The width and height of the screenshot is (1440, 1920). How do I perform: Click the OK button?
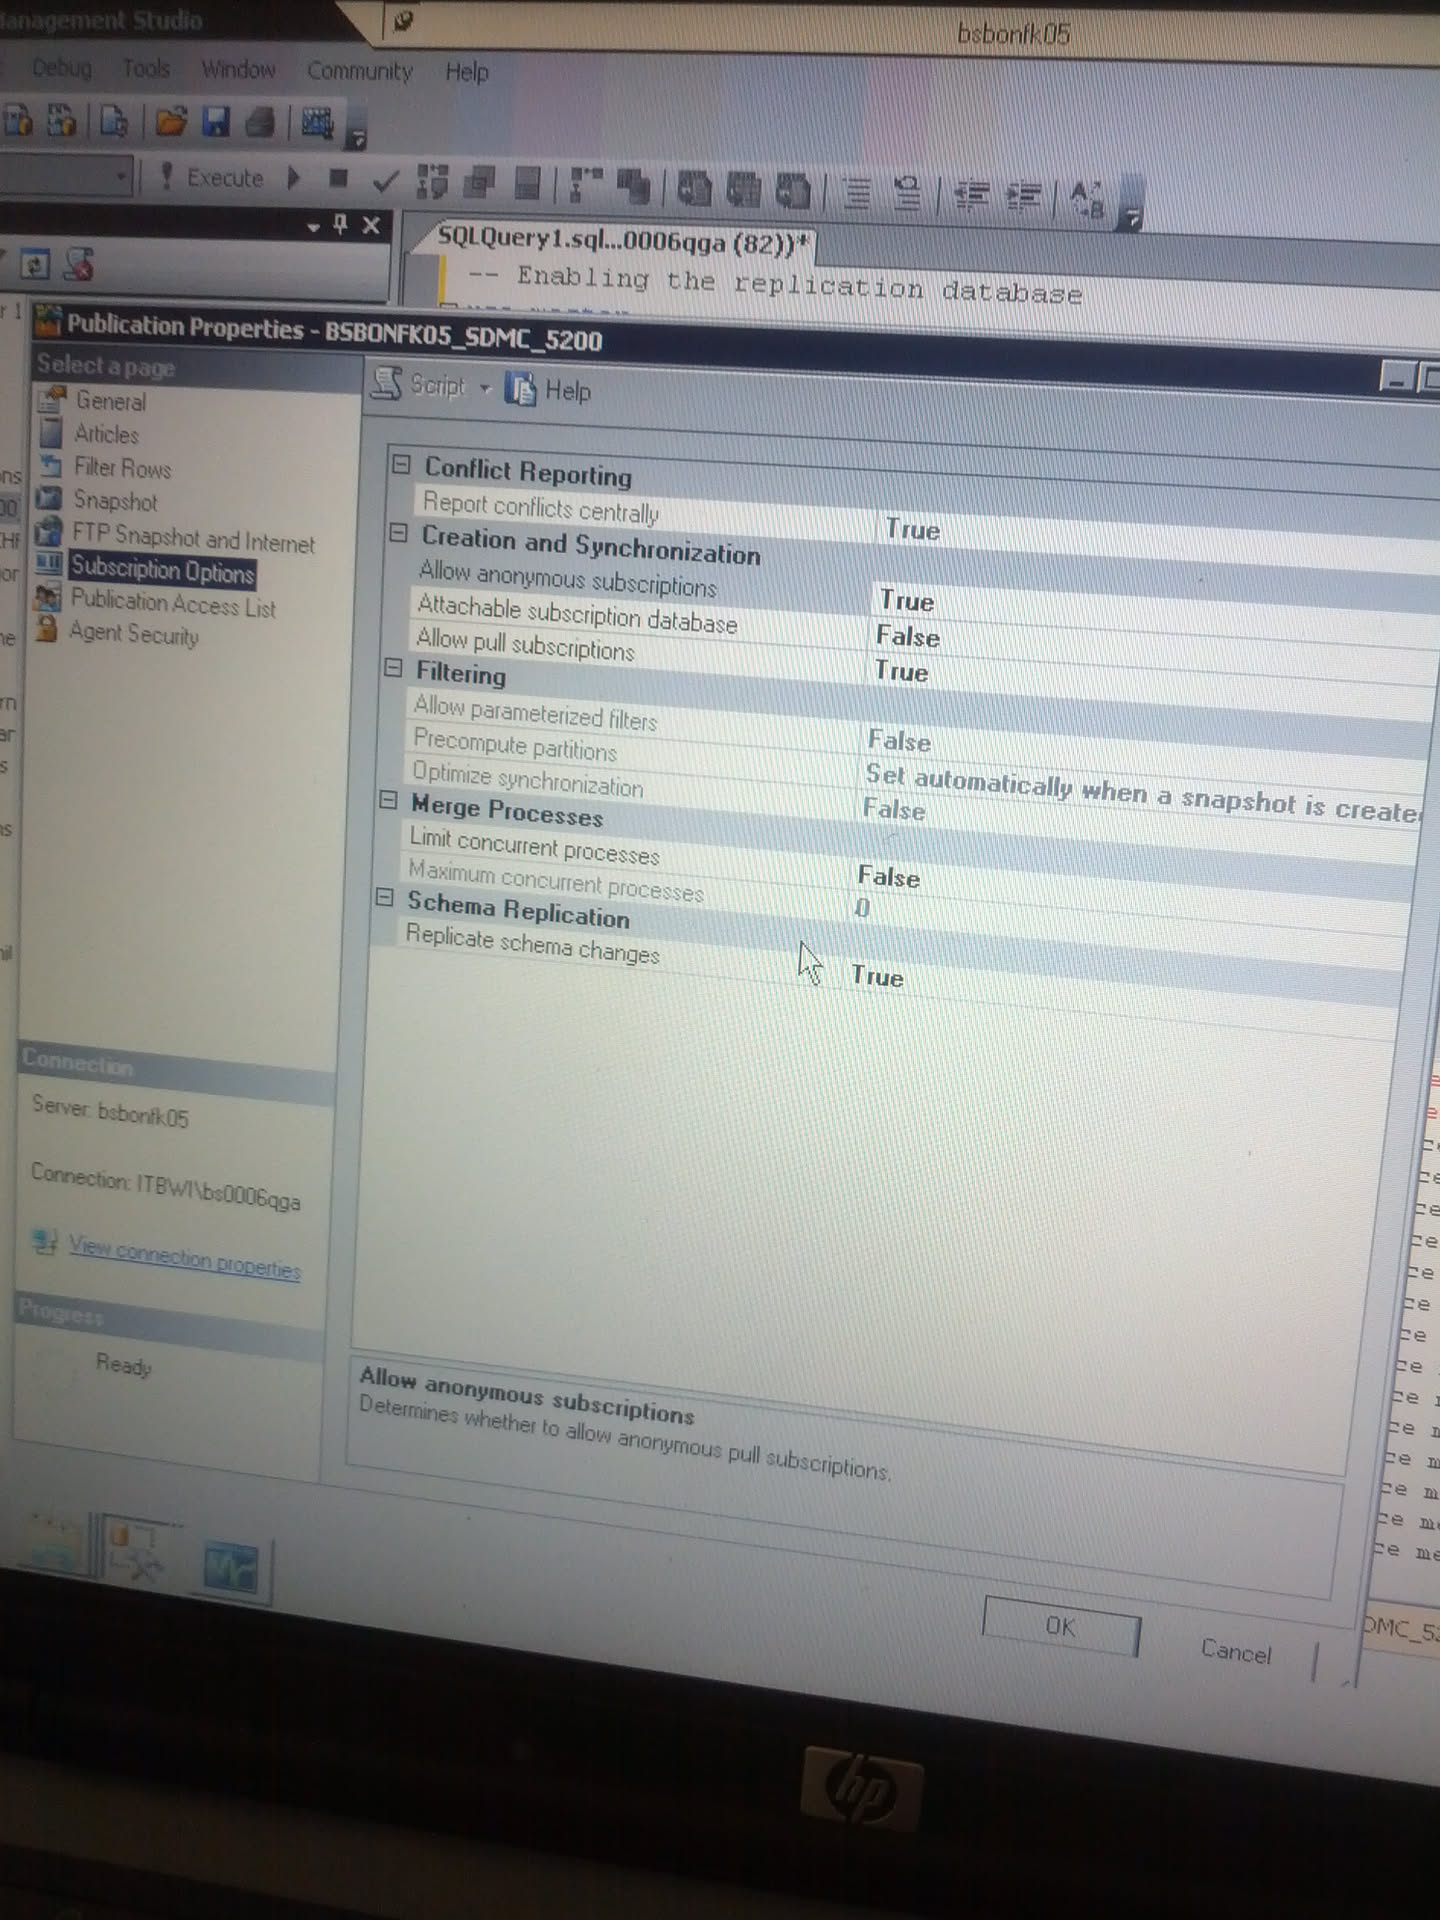[x=1060, y=1627]
